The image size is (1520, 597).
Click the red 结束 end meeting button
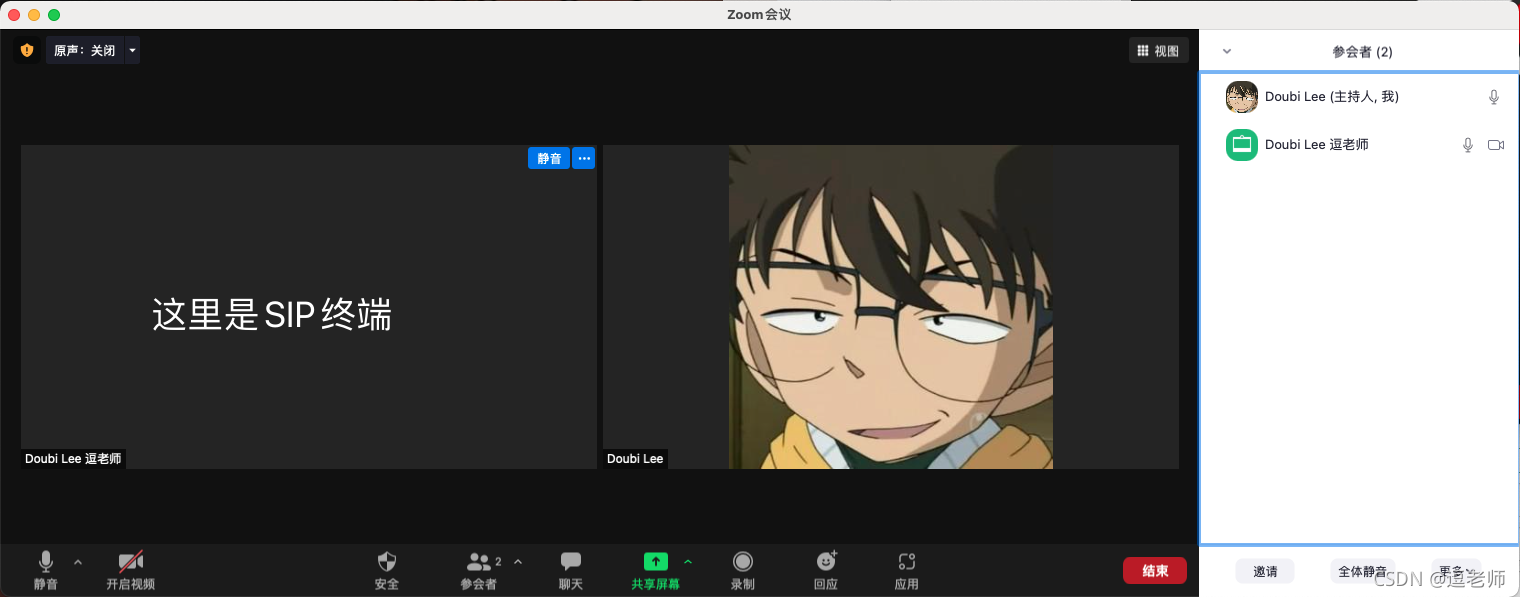[1155, 571]
